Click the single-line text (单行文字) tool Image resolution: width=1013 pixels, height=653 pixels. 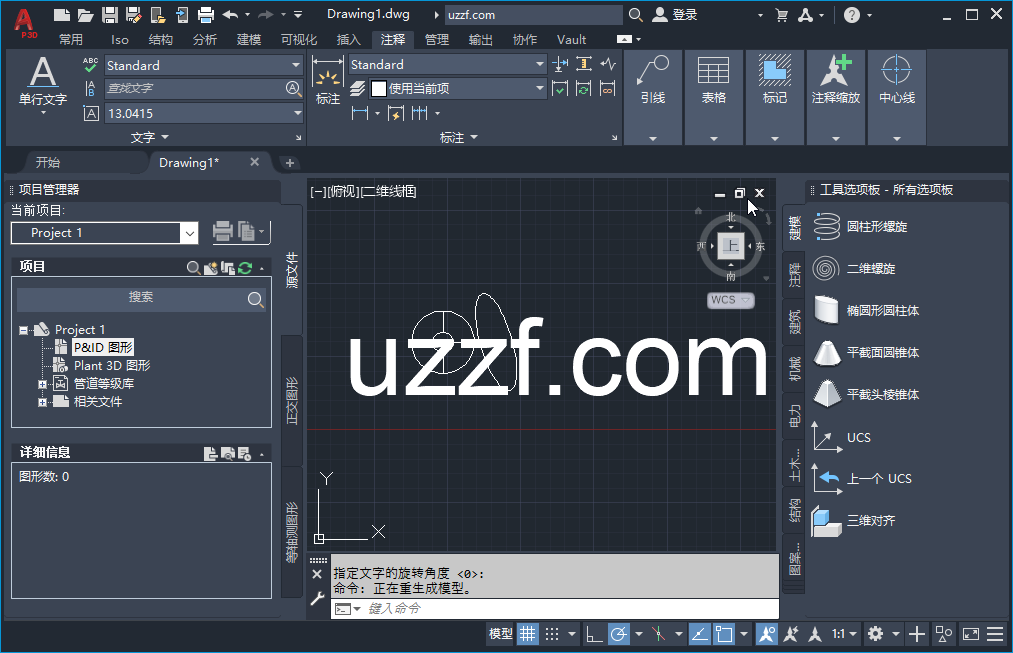(43, 81)
